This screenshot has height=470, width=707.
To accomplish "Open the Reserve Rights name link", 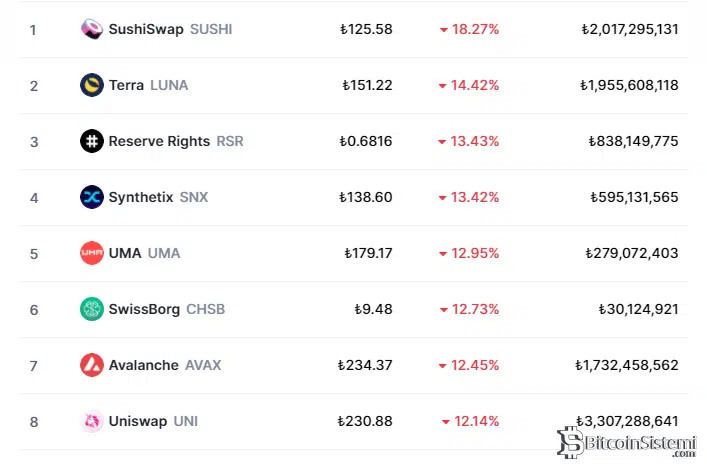I will [x=160, y=141].
